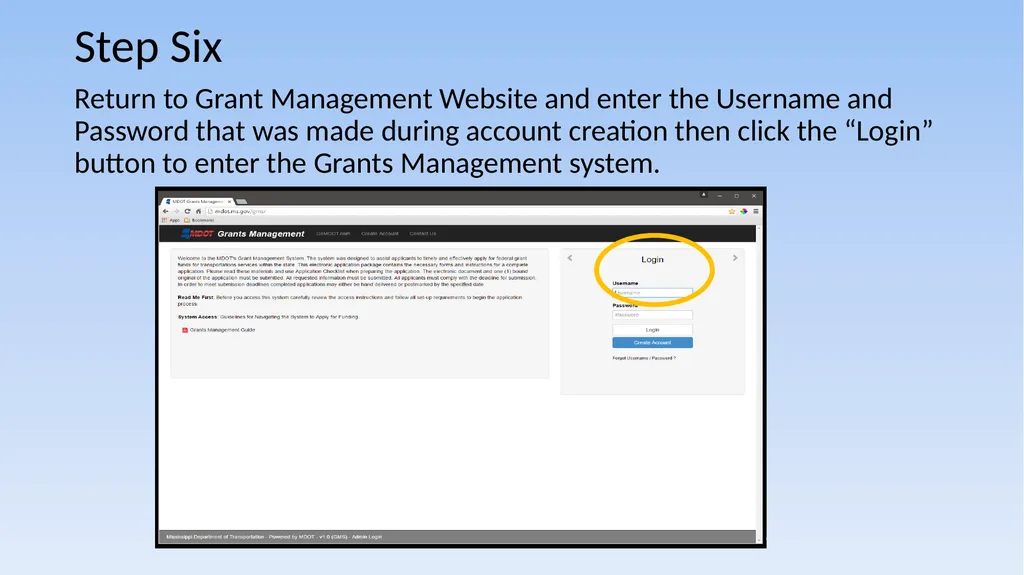This screenshot has width=1024, height=575.
Task: Click the browser back arrow
Action: (x=165, y=211)
